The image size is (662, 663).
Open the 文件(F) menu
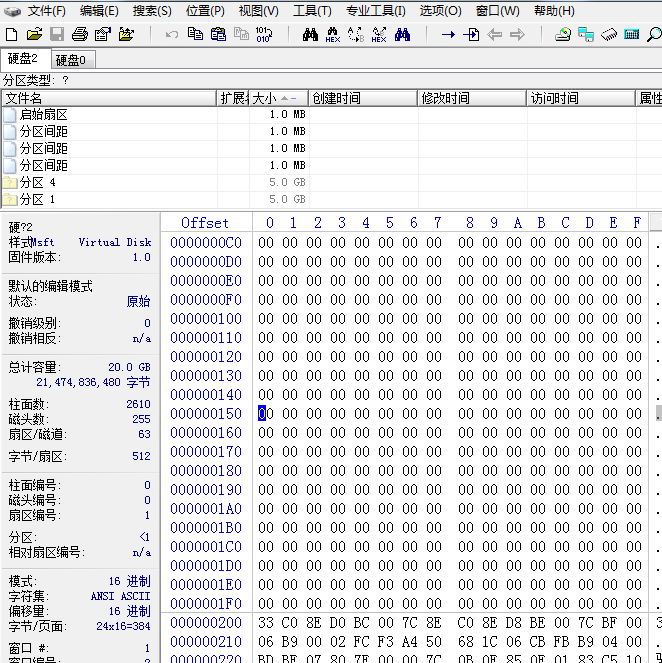click(x=47, y=11)
